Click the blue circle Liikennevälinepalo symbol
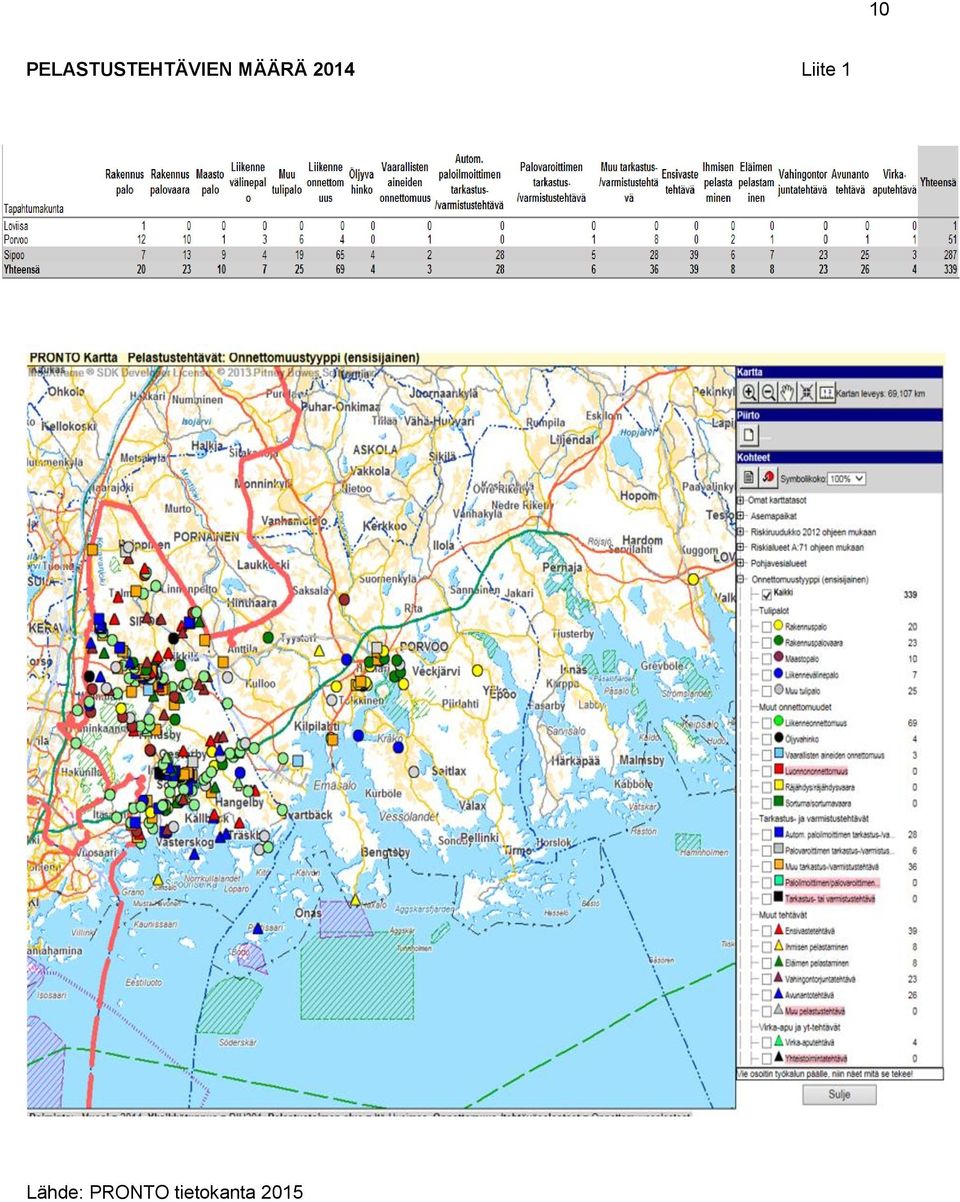 pyautogui.click(x=778, y=674)
